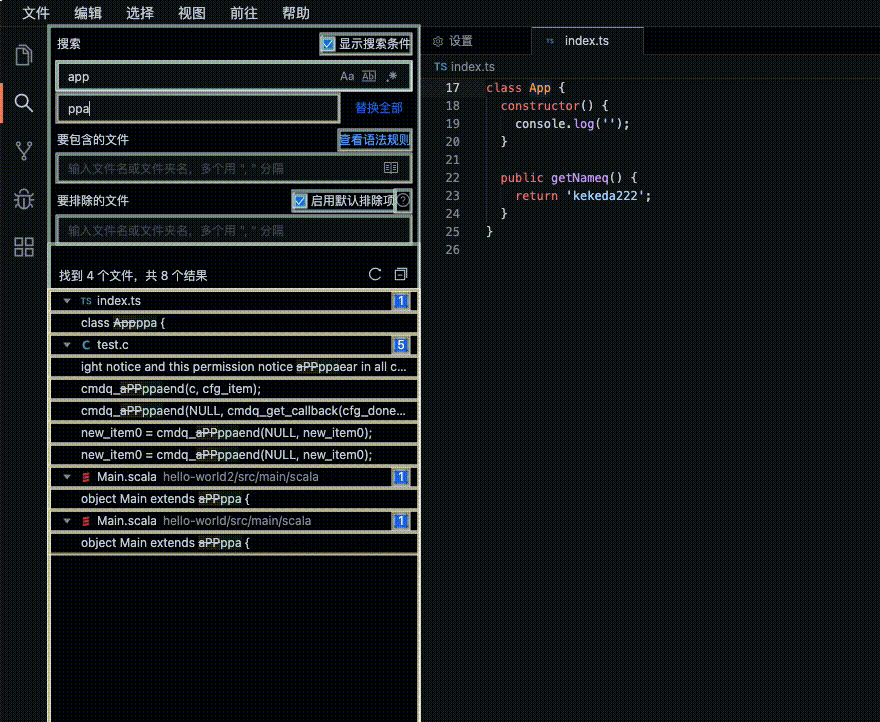Collapse the test.c result group
880x722 pixels.
pyautogui.click(x=67, y=345)
